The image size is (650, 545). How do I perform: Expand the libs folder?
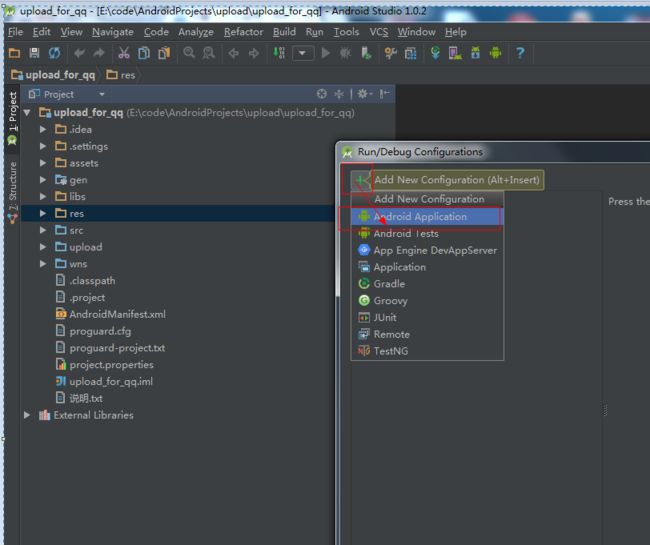tap(43, 196)
